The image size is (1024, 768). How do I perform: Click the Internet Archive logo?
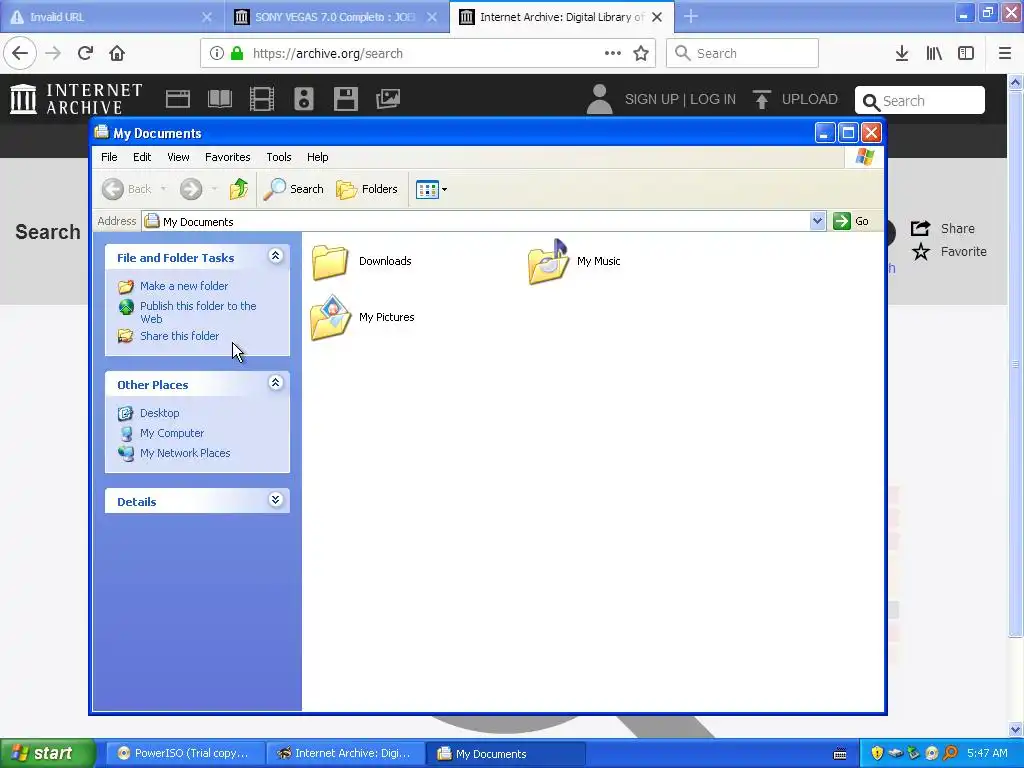click(76, 99)
